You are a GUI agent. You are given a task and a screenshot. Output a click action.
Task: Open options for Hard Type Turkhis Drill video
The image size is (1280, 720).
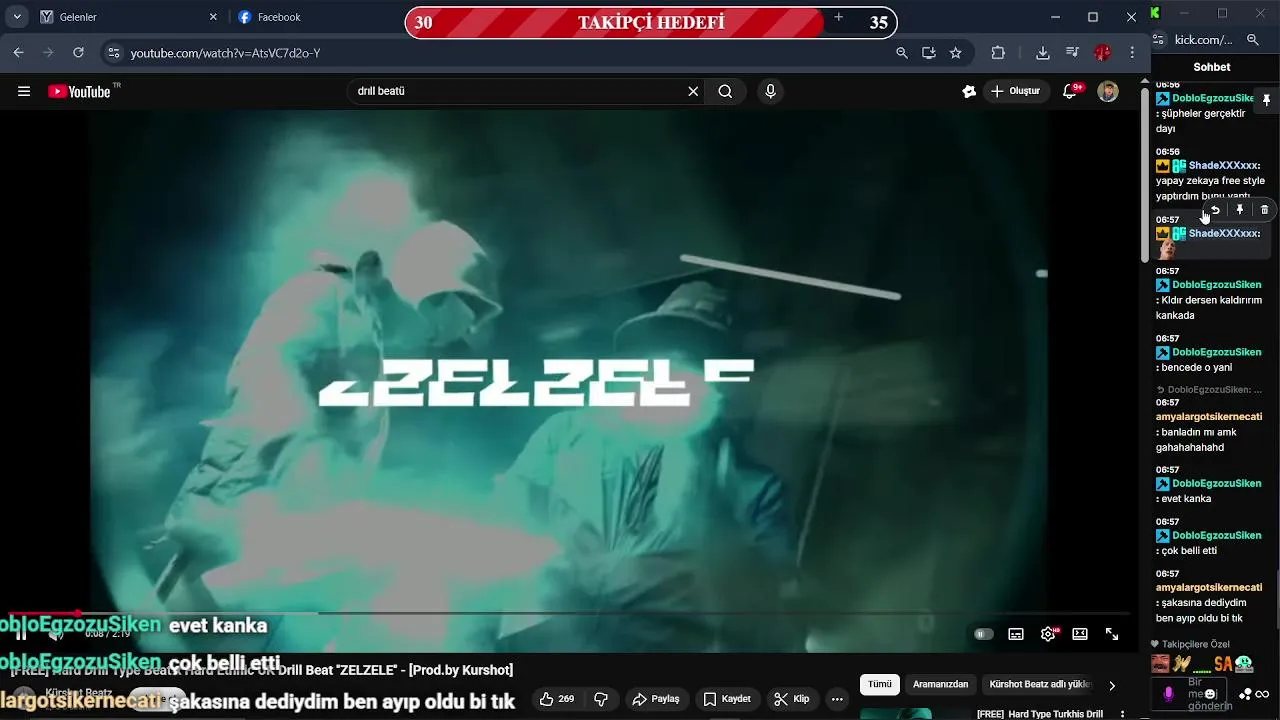[x=1122, y=714]
